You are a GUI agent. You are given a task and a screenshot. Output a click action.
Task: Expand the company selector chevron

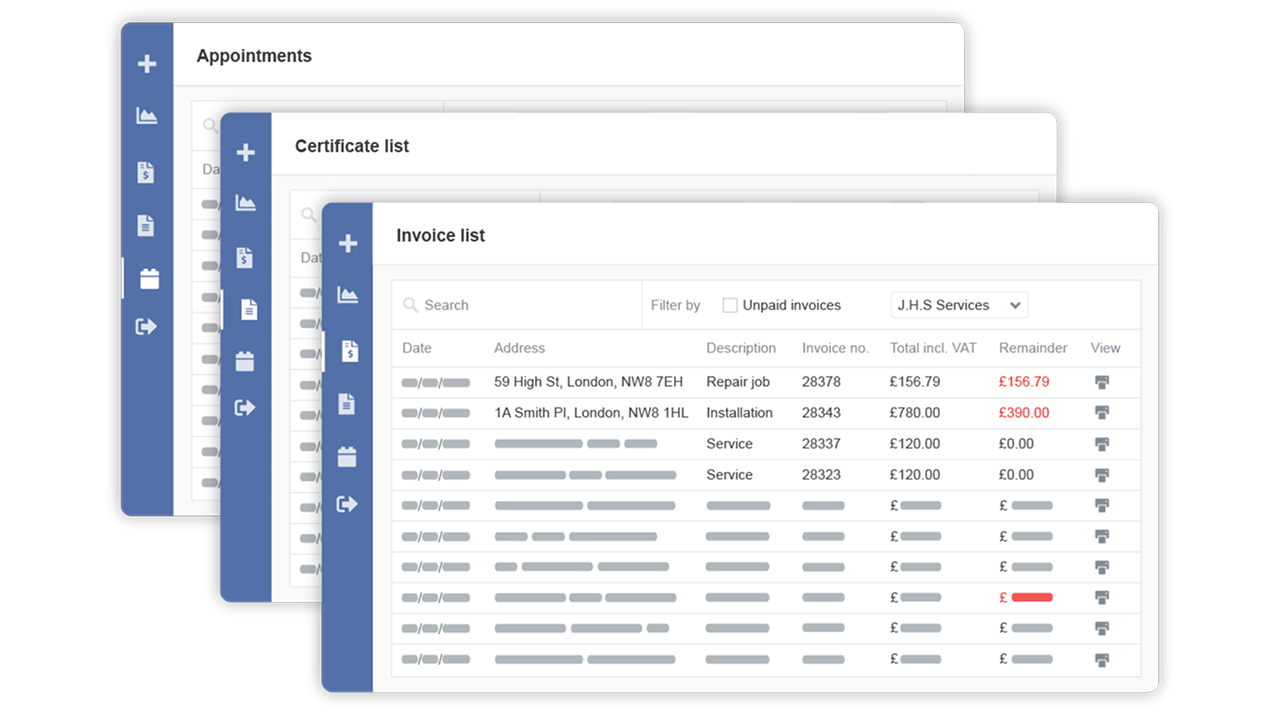(1014, 305)
